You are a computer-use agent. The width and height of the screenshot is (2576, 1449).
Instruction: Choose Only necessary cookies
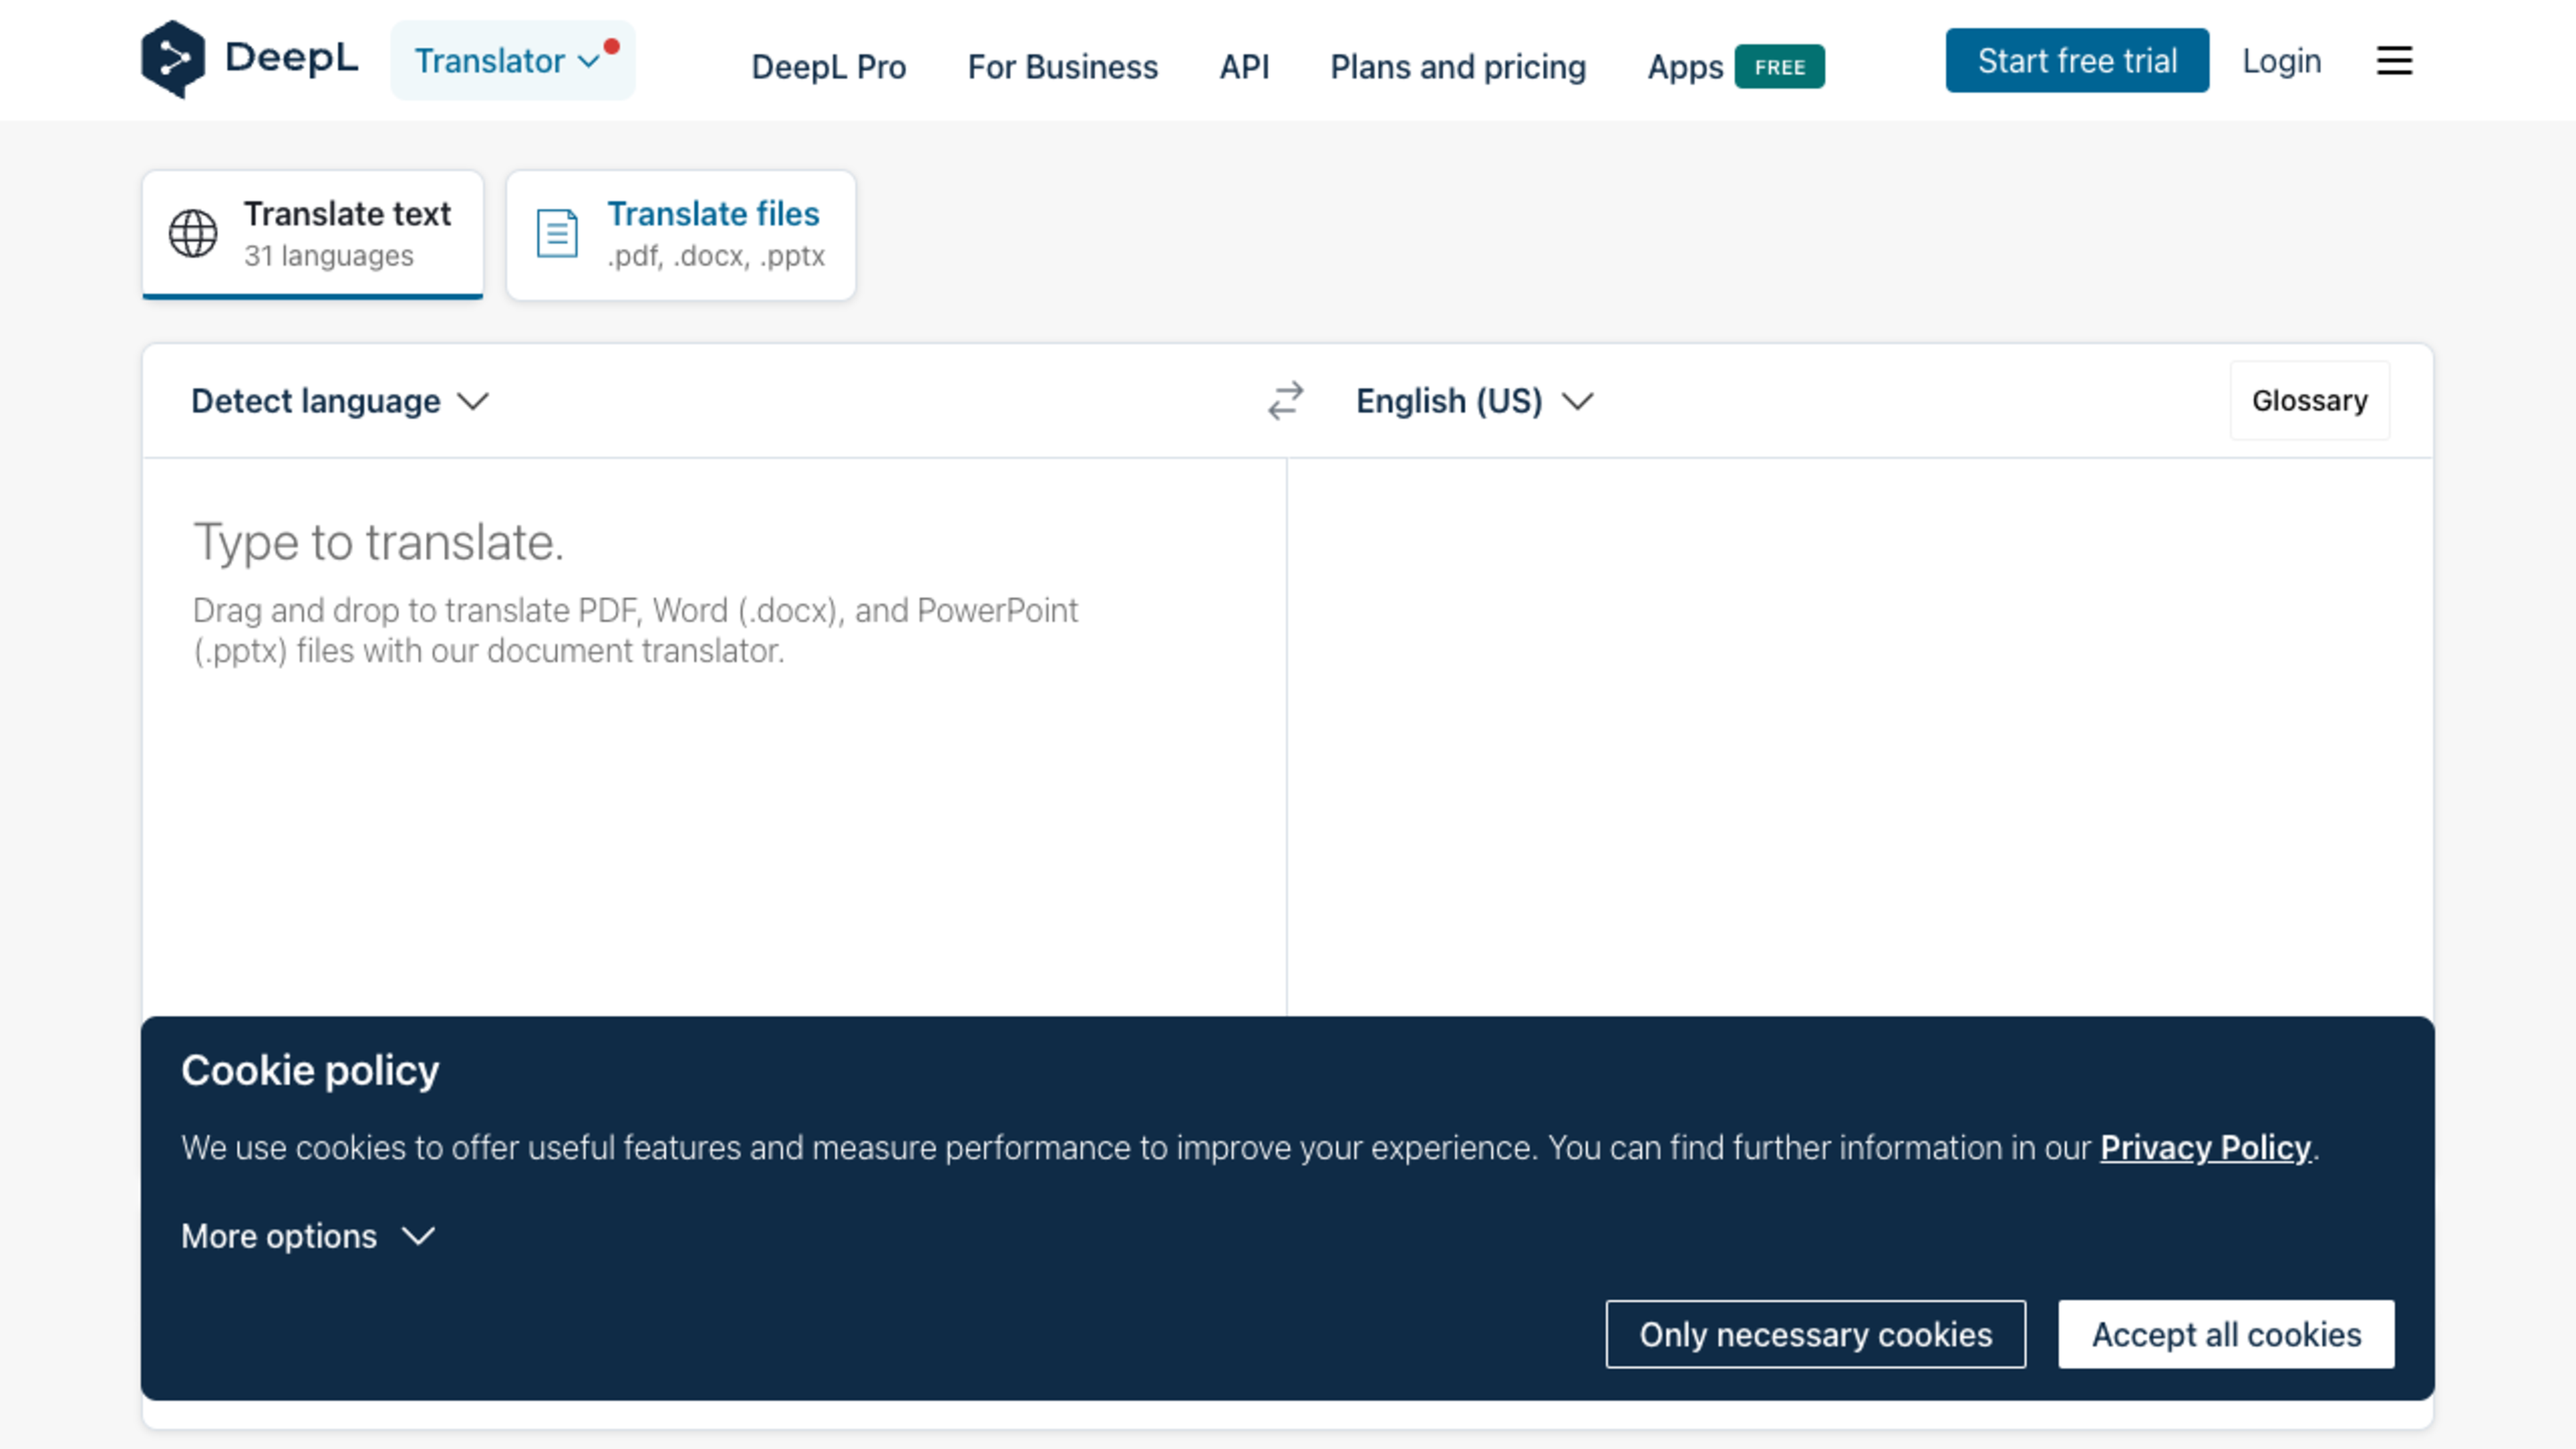1815,1334
